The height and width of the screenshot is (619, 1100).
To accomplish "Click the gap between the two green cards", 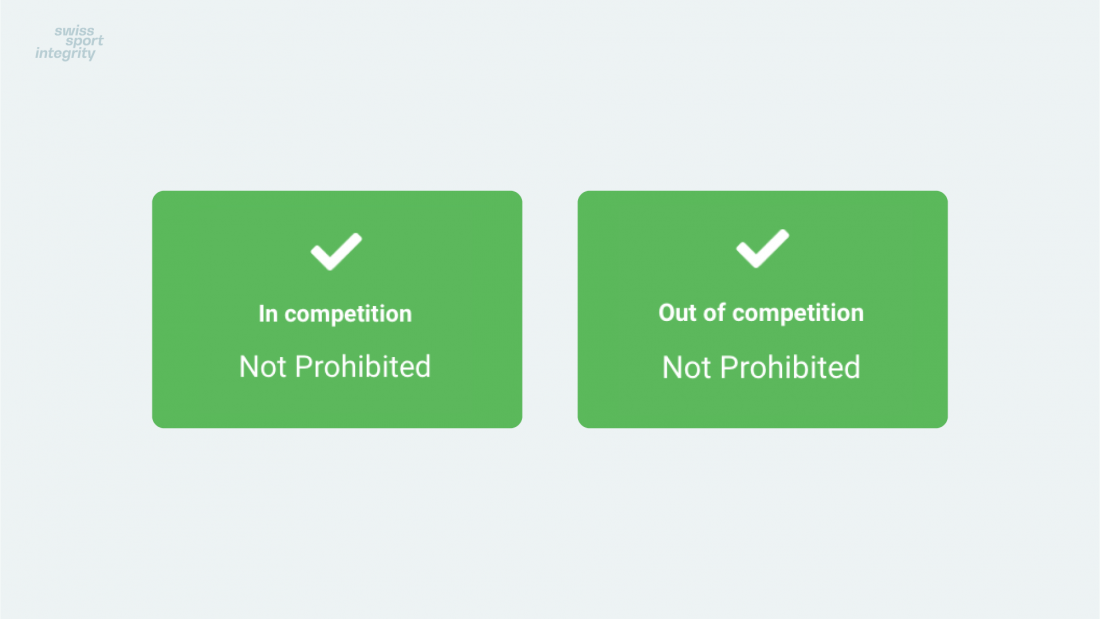I will (x=550, y=310).
